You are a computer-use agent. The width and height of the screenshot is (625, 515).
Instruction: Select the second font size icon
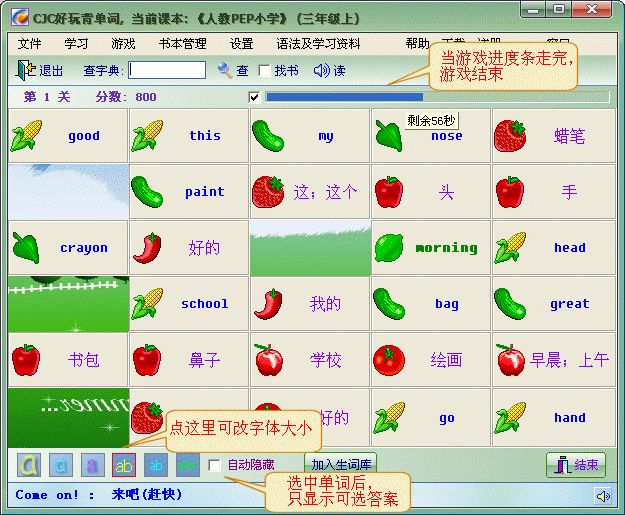tap(61, 465)
